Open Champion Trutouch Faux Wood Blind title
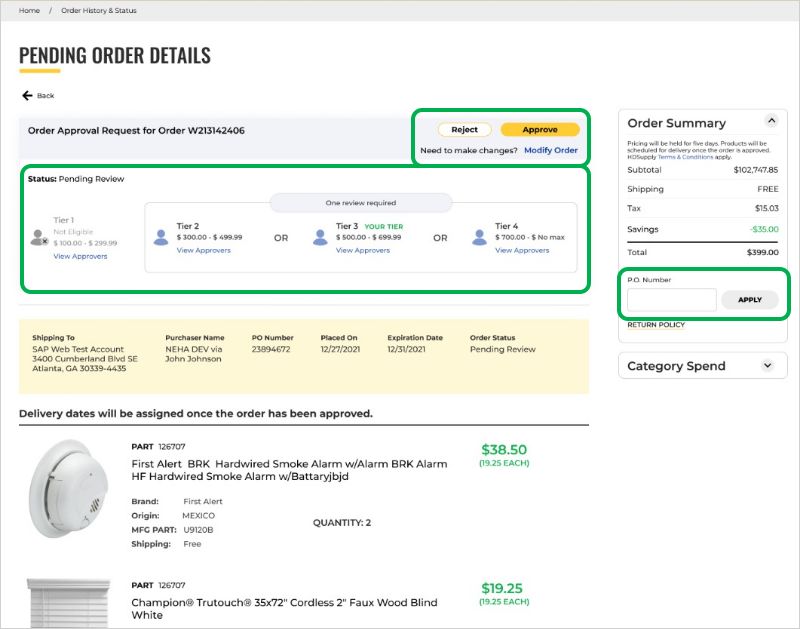This screenshot has height=629, width=800. pos(284,609)
